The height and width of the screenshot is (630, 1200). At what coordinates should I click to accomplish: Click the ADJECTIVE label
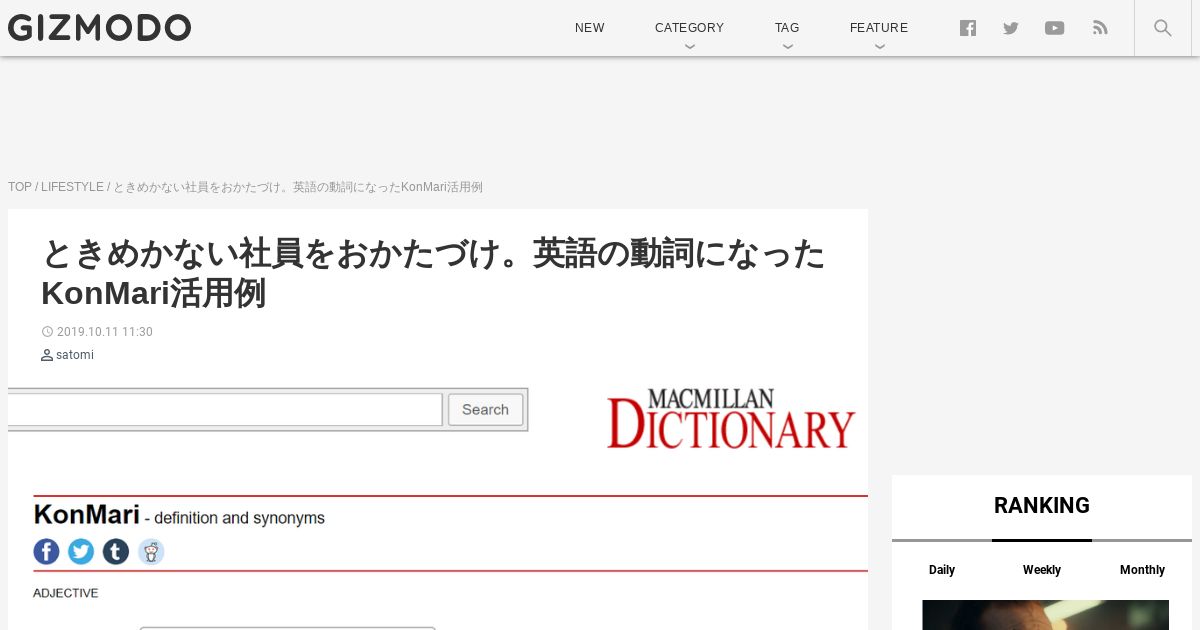pyautogui.click(x=66, y=593)
